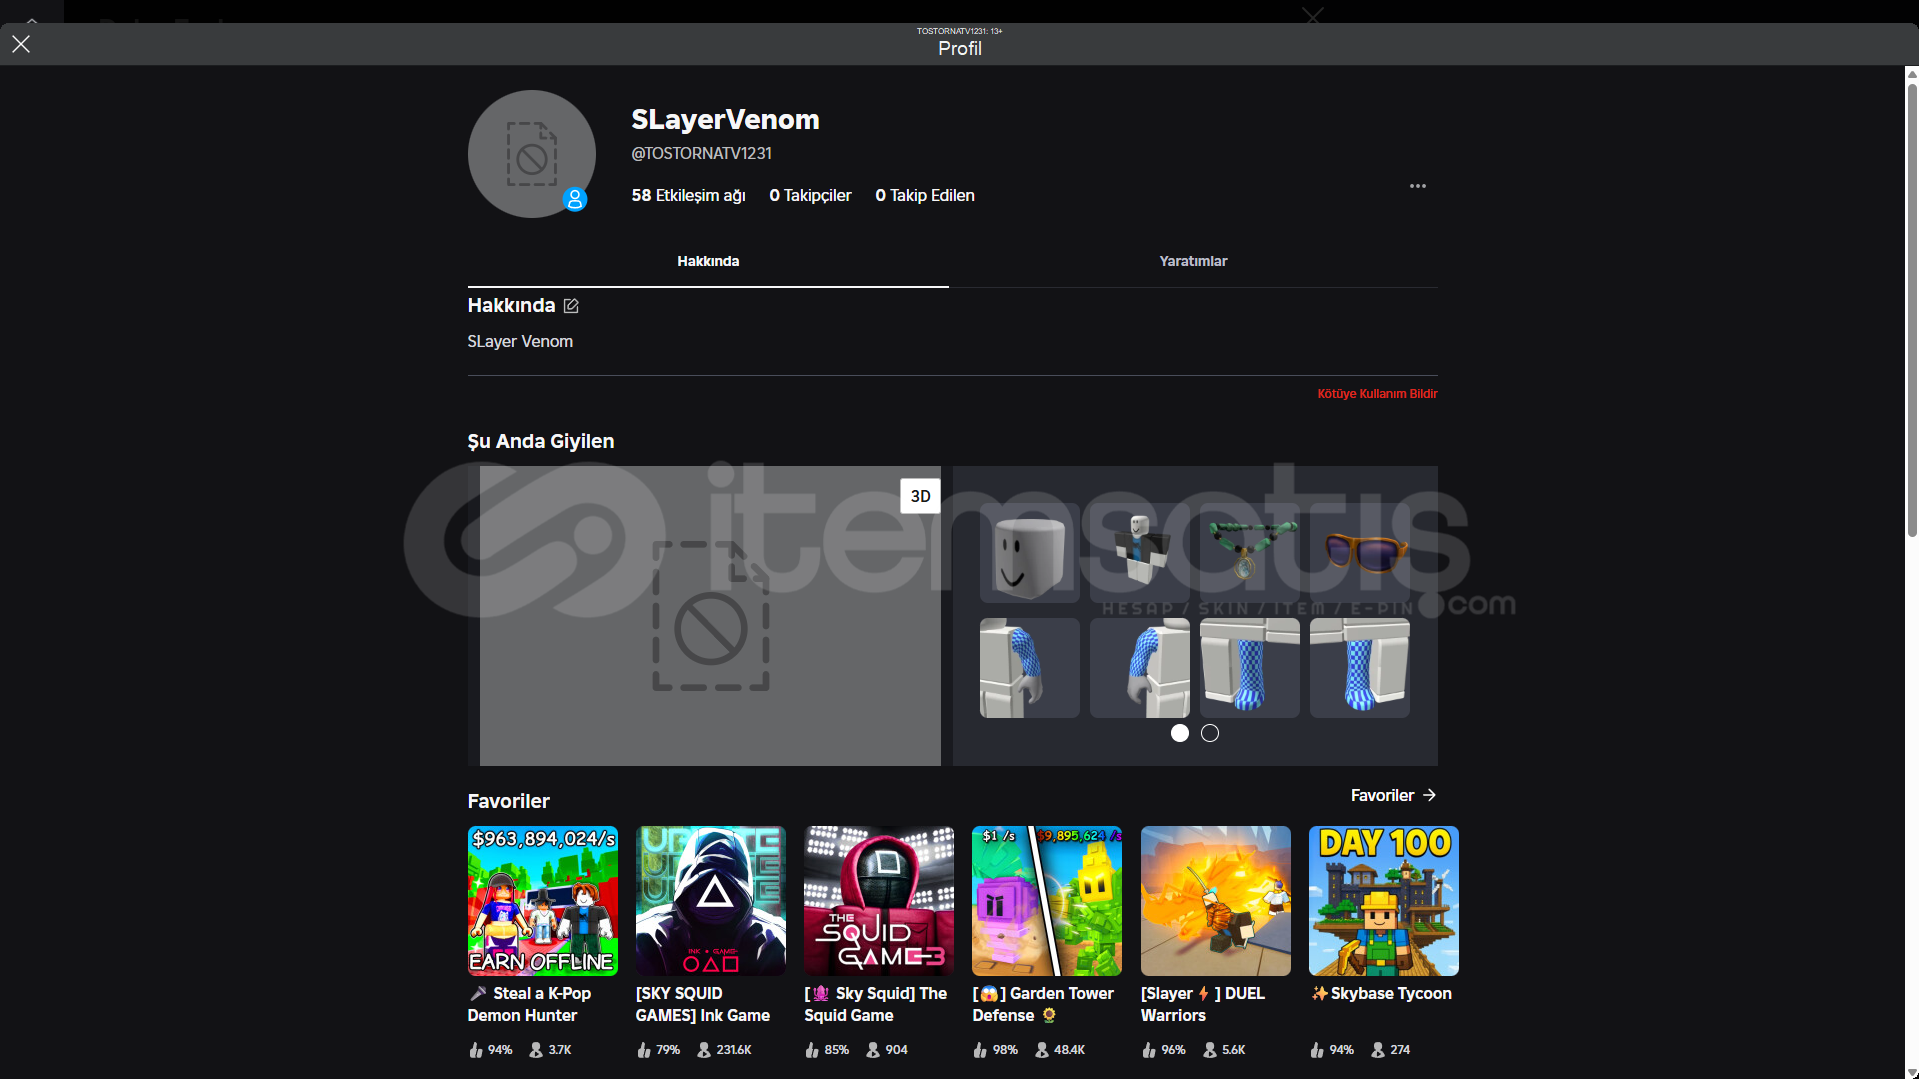Open the Garden Tower Defense thumbnail
Image resolution: width=1919 pixels, height=1079 pixels.
pos(1047,901)
